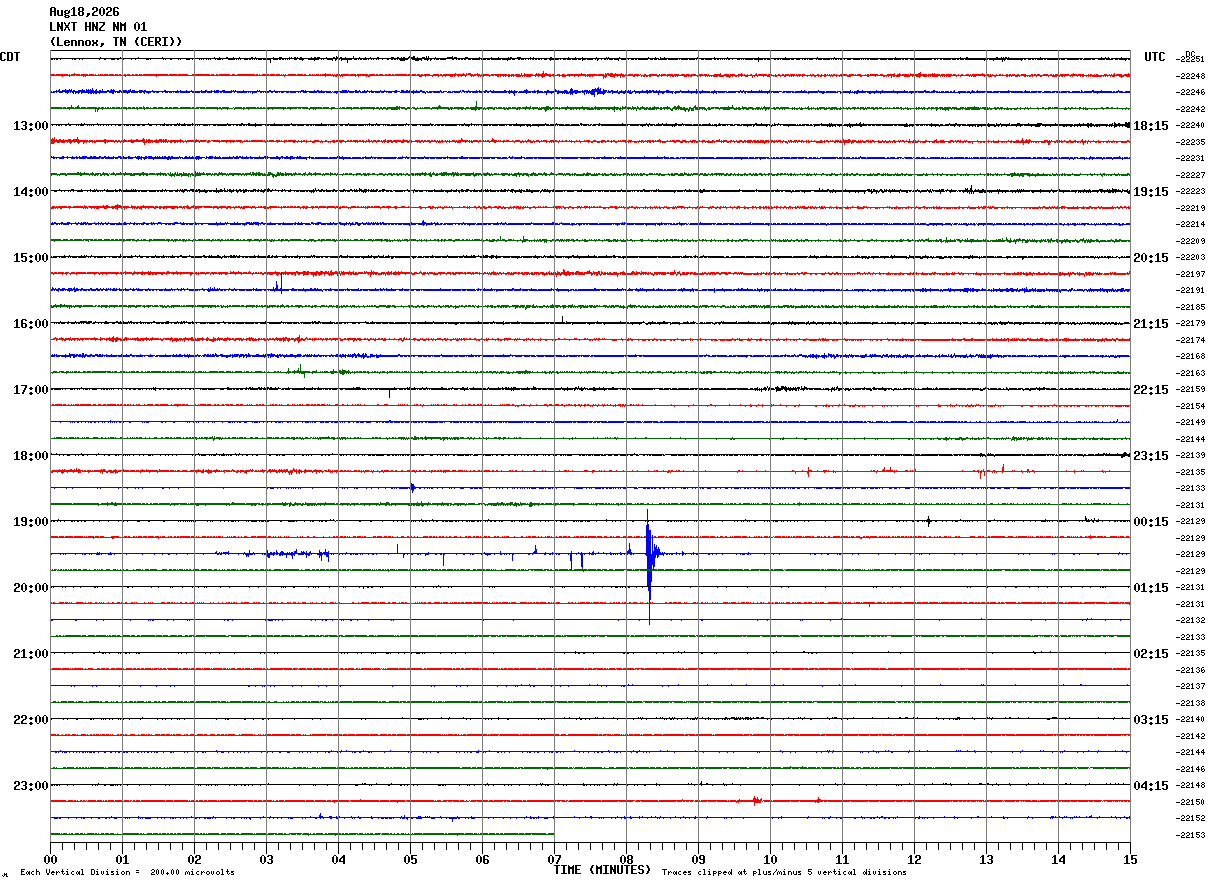The height and width of the screenshot is (886, 1210).
Task: Click the blue spike in the 15:00 hour
Action: pyautogui.click(x=279, y=284)
